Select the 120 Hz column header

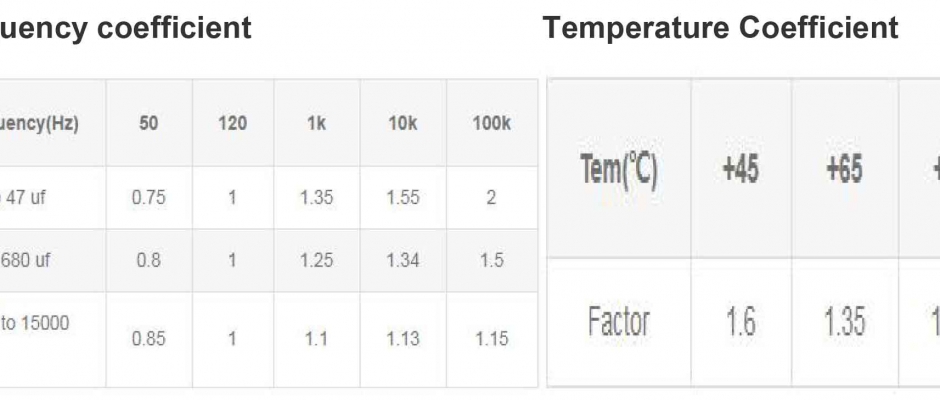click(232, 124)
